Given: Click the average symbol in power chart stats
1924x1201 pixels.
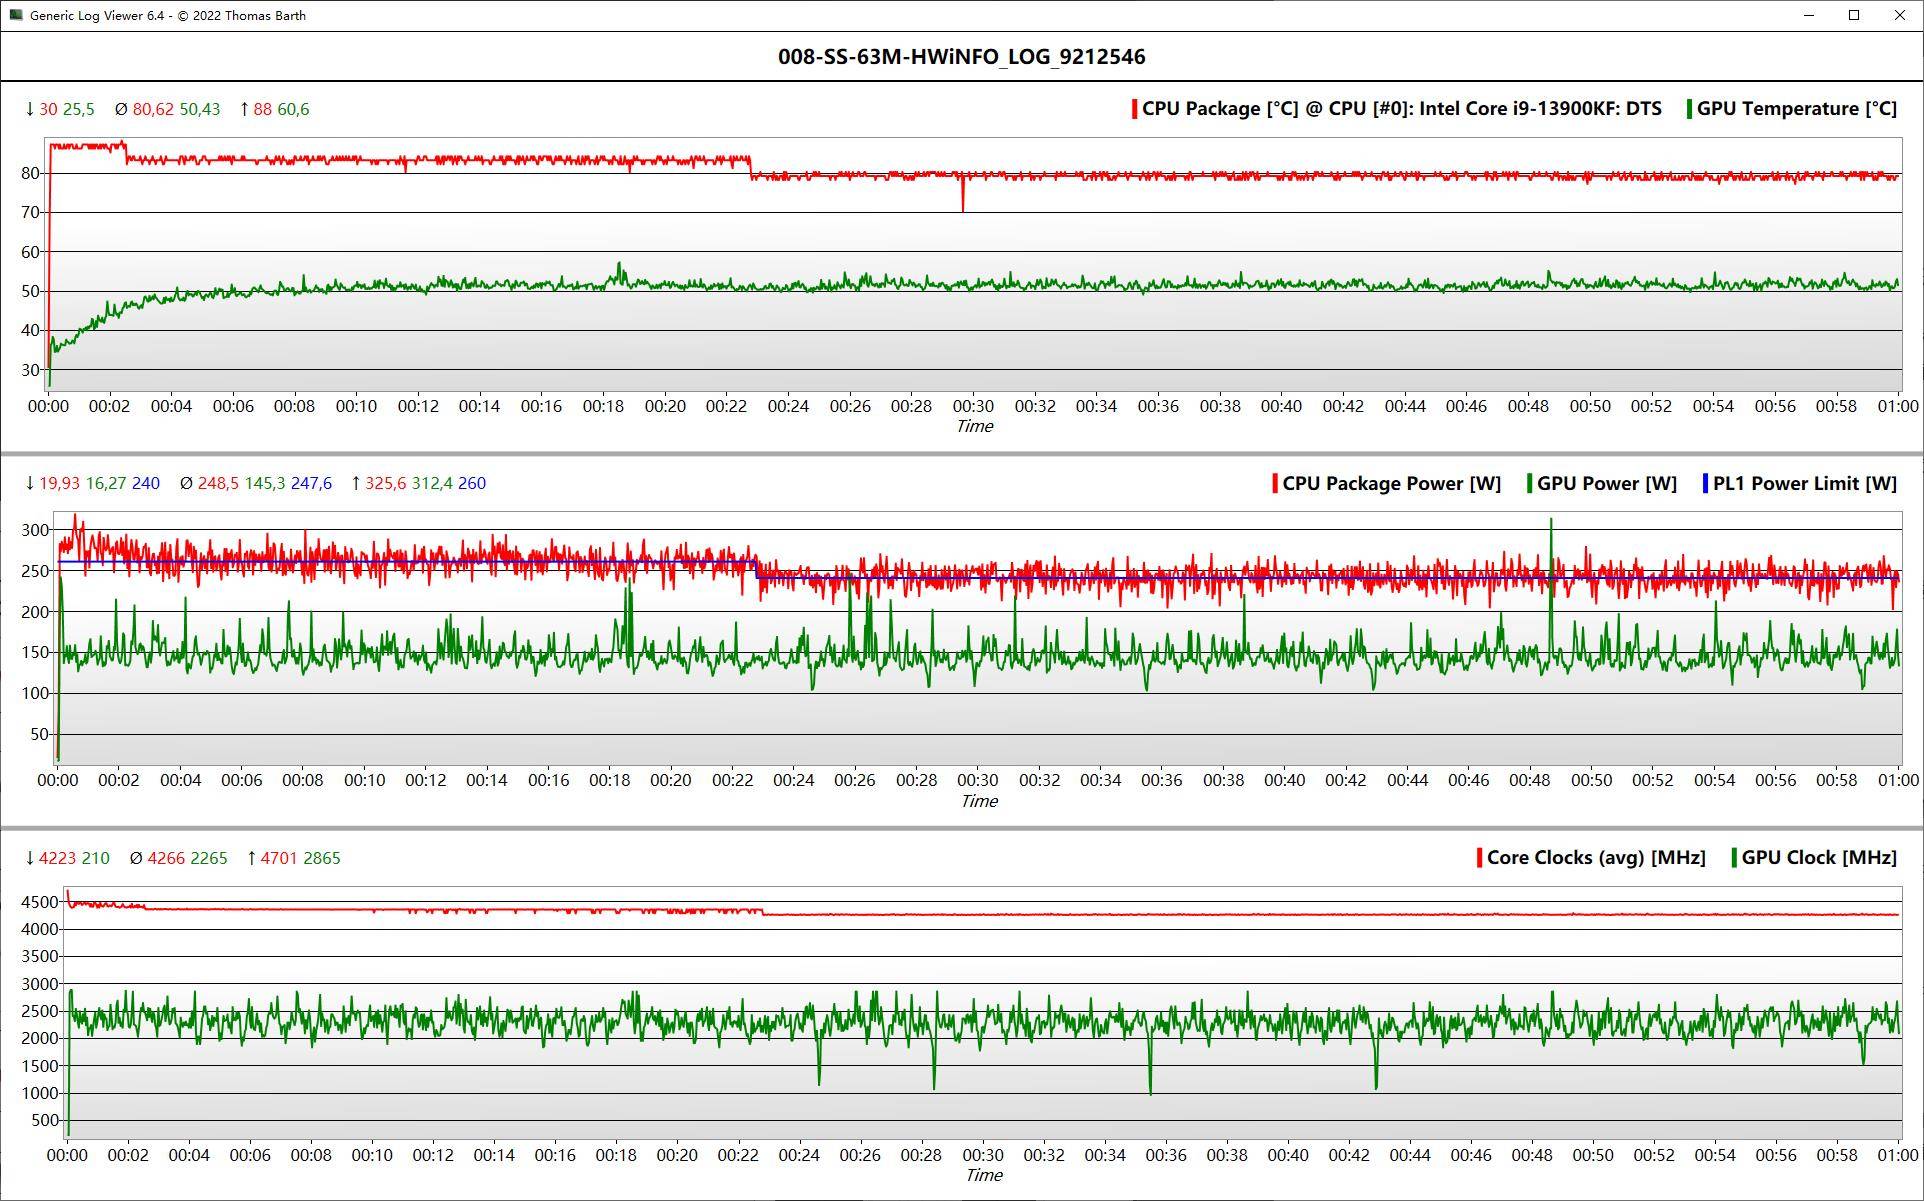Looking at the screenshot, I should [x=186, y=483].
